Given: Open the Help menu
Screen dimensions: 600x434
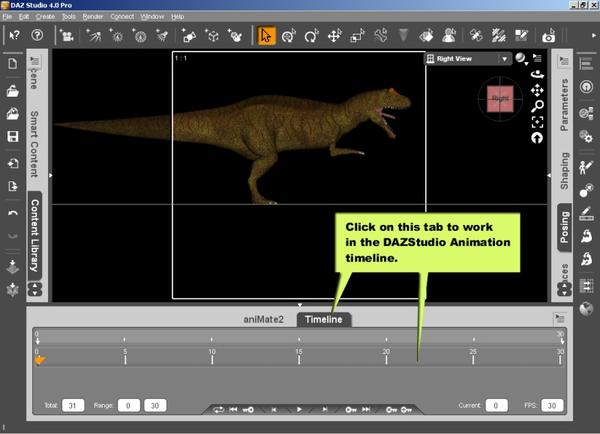Looking at the screenshot, I should click(178, 17).
